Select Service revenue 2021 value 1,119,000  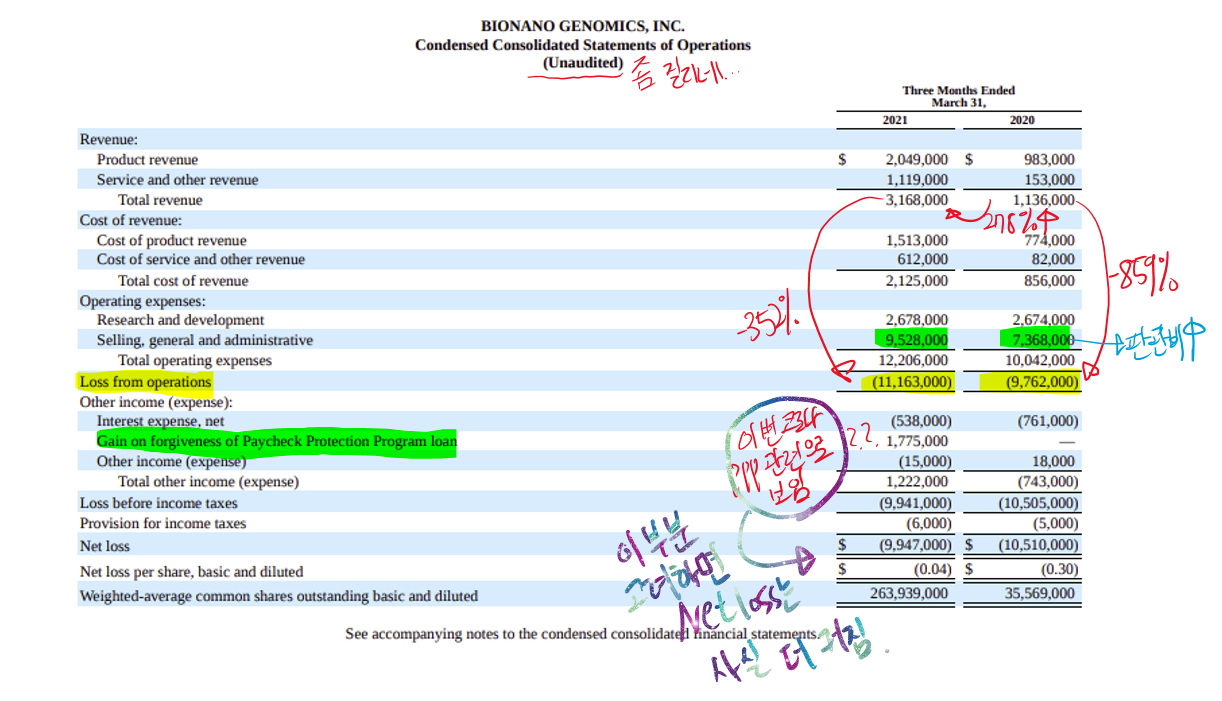point(917,180)
